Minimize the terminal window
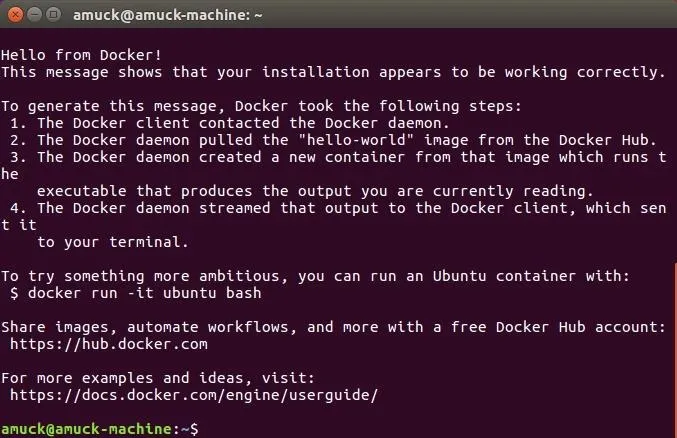 (34, 15)
